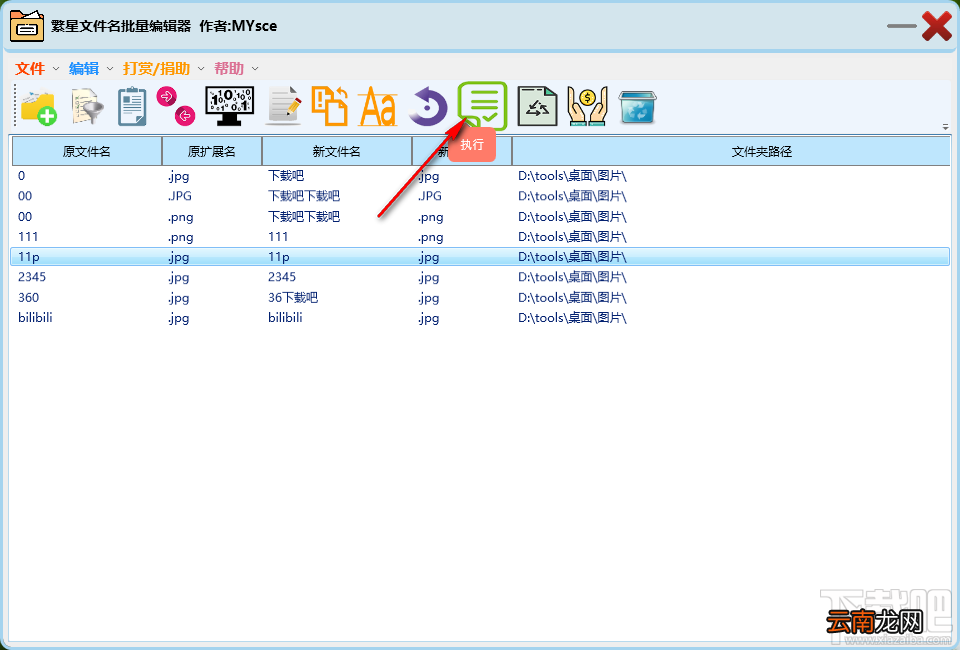Select original filename 11p in highlighted row
The height and width of the screenshot is (650, 960).
[29, 257]
